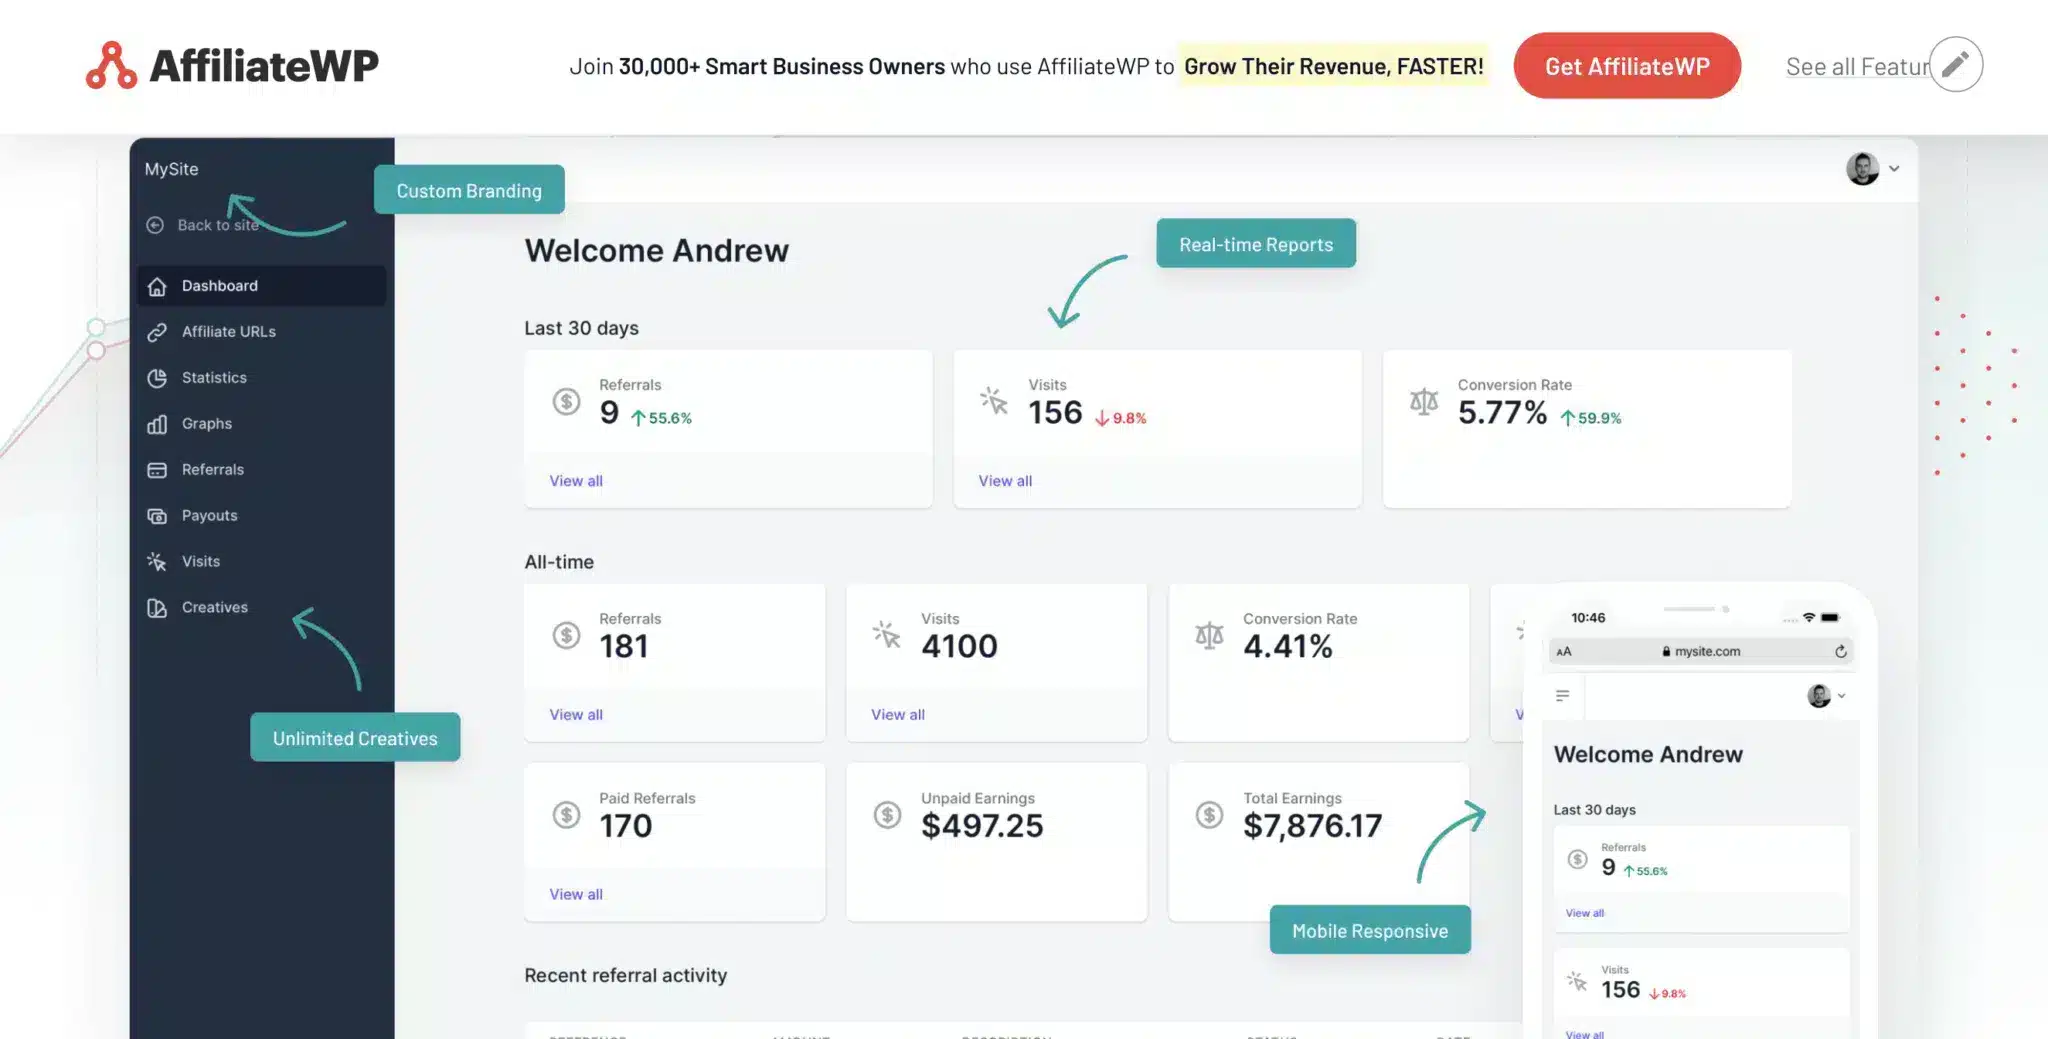Click scales icon on Conversion Rate 4.41%
The height and width of the screenshot is (1039, 2048).
pyautogui.click(x=1209, y=635)
